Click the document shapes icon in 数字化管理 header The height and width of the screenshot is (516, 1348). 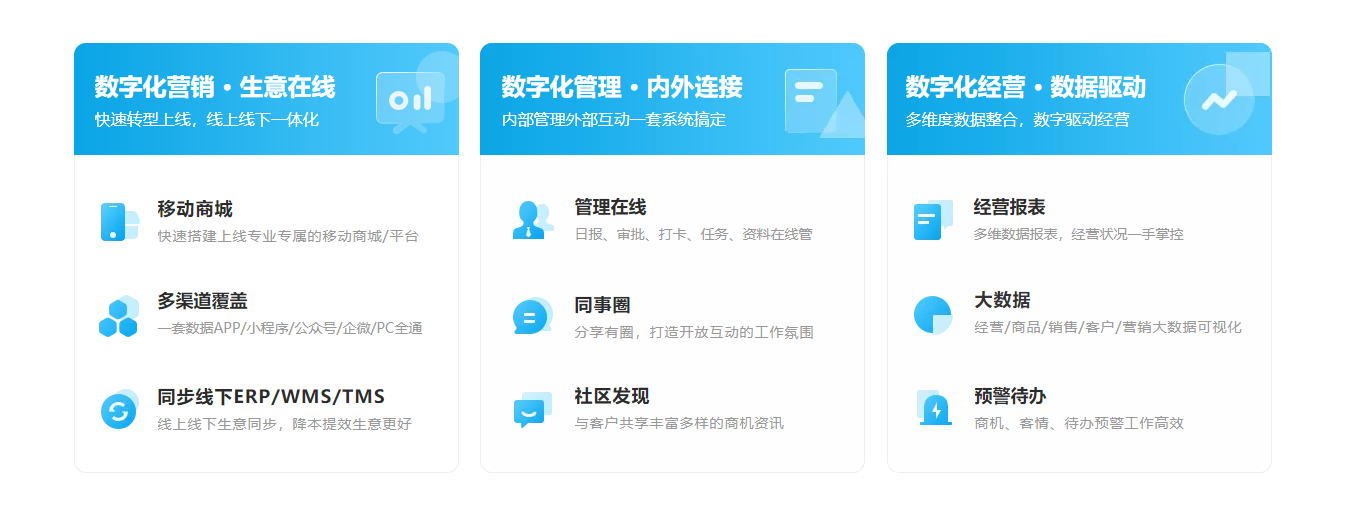tap(813, 99)
